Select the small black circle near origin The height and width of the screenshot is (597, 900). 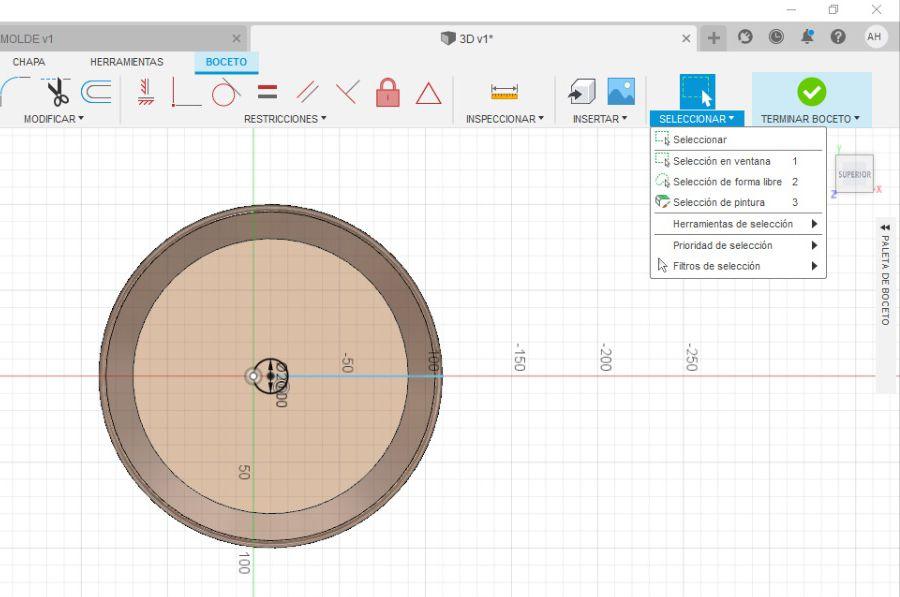pyautogui.click(x=270, y=376)
